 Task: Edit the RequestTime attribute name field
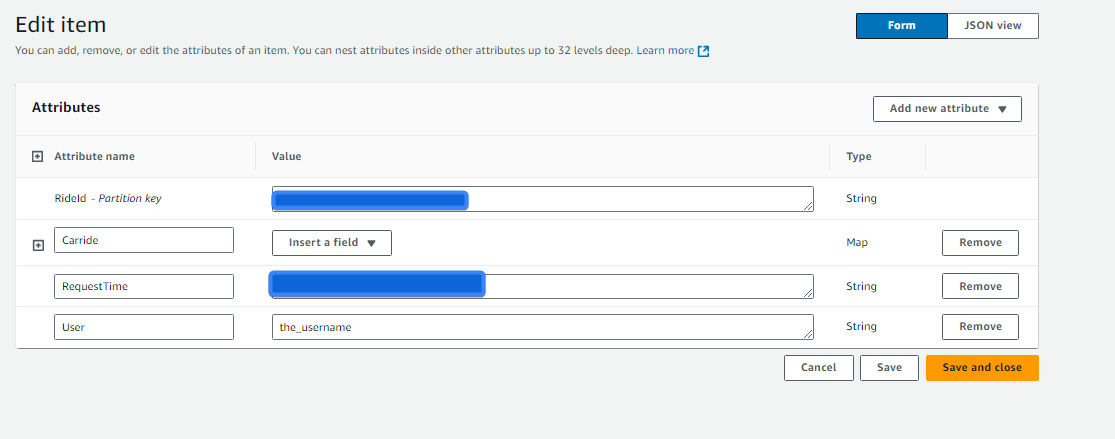tap(144, 286)
